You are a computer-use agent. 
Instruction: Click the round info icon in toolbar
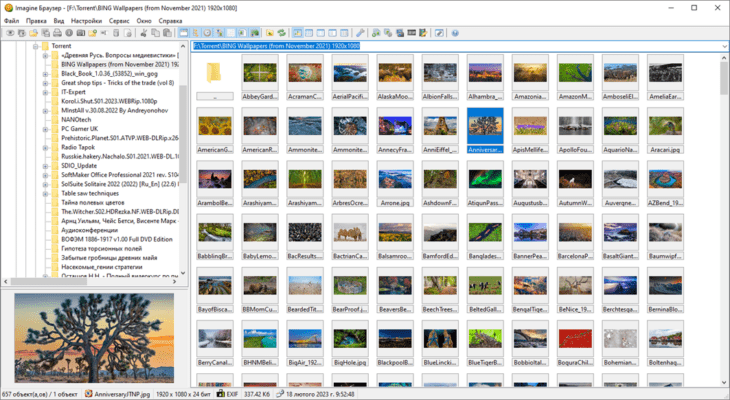(69, 33)
